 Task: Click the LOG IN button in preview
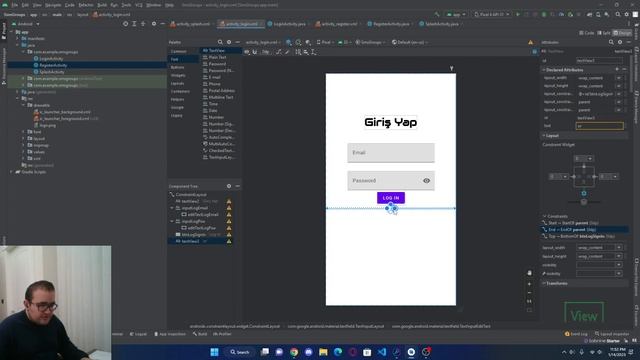tap(391, 198)
